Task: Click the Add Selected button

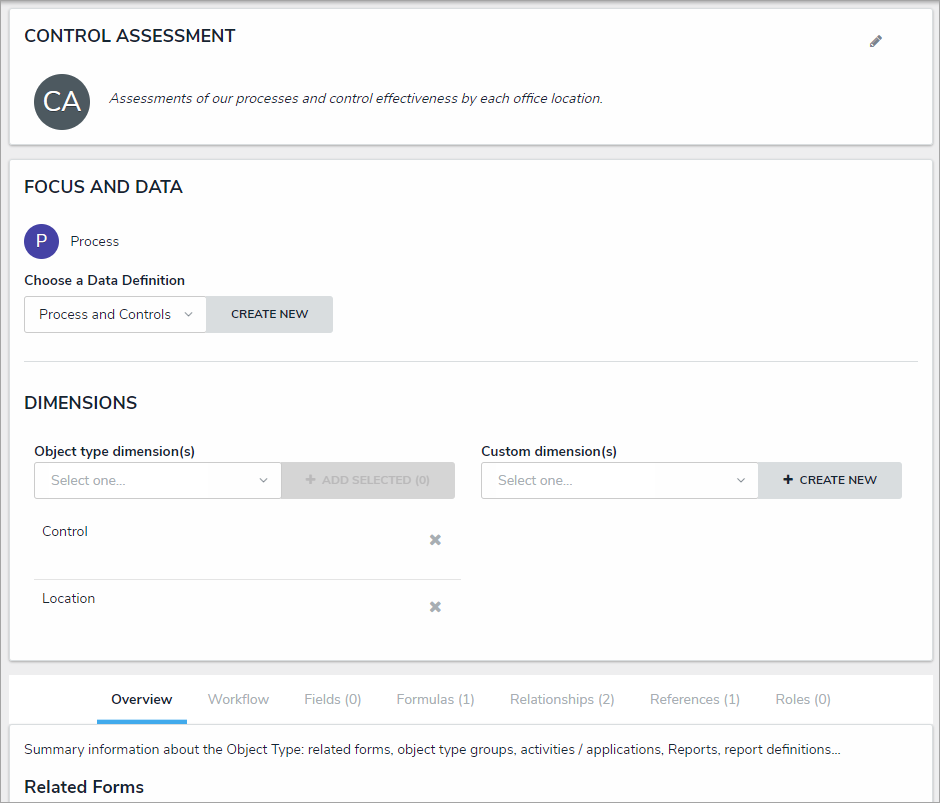Action: 368,480
